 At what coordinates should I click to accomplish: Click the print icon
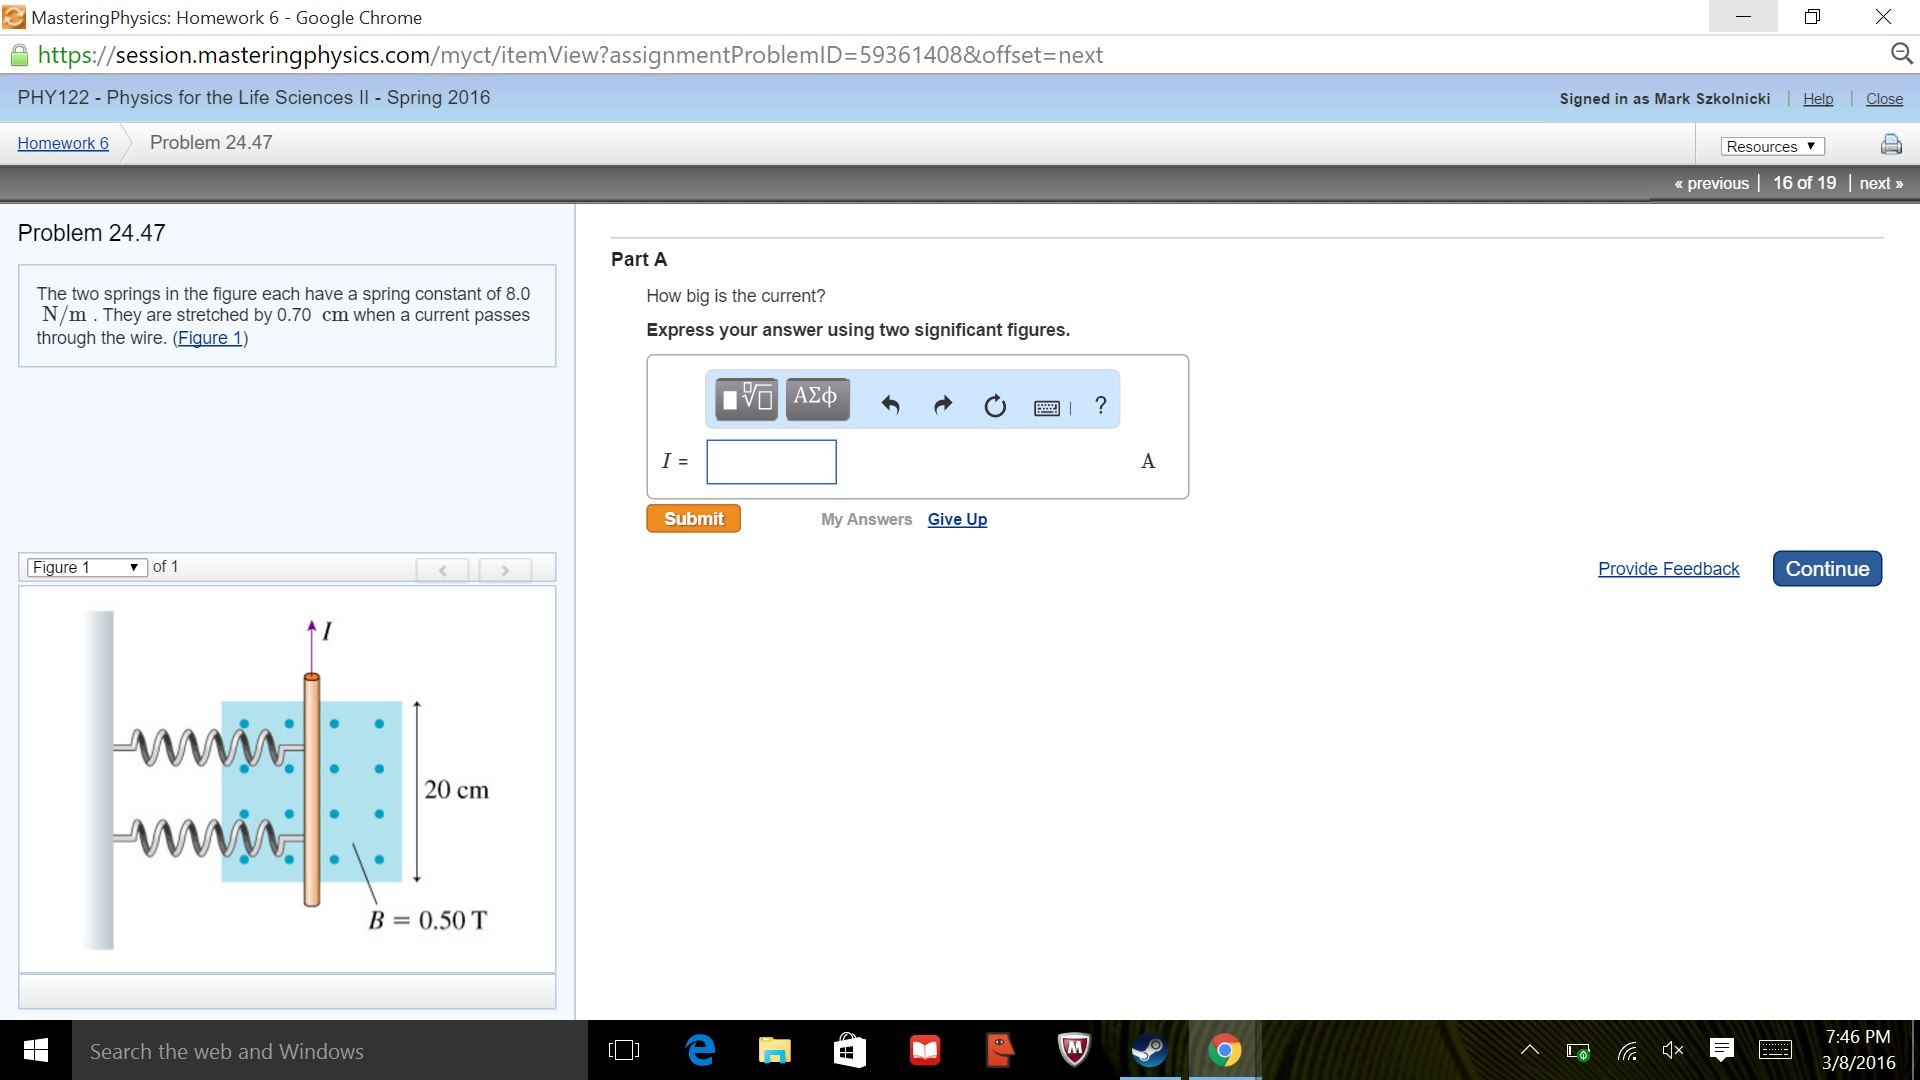1890,145
